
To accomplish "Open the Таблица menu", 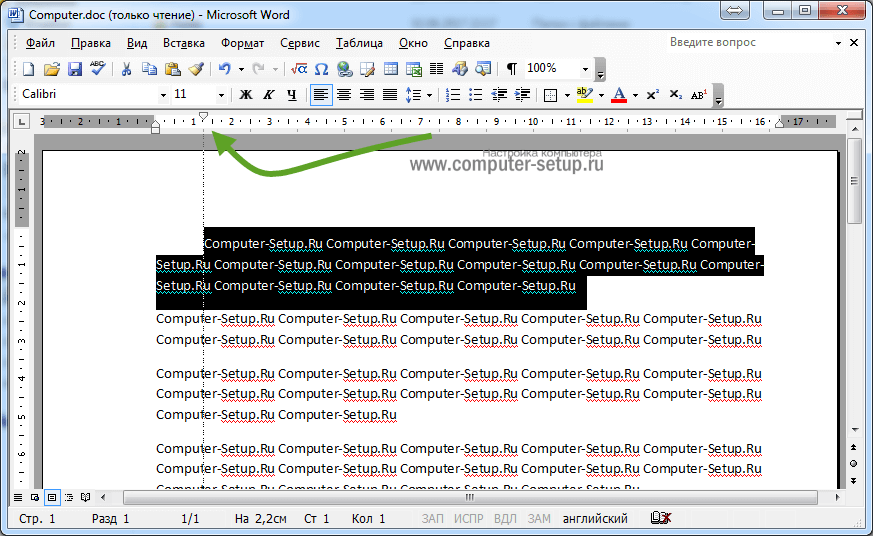I will tap(359, 43).
